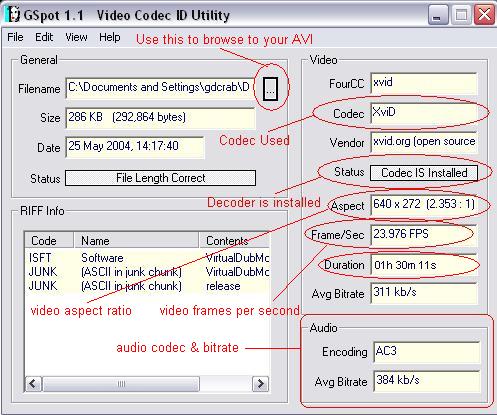
Task: Open the File menu
Action: (x=15, y=37)
